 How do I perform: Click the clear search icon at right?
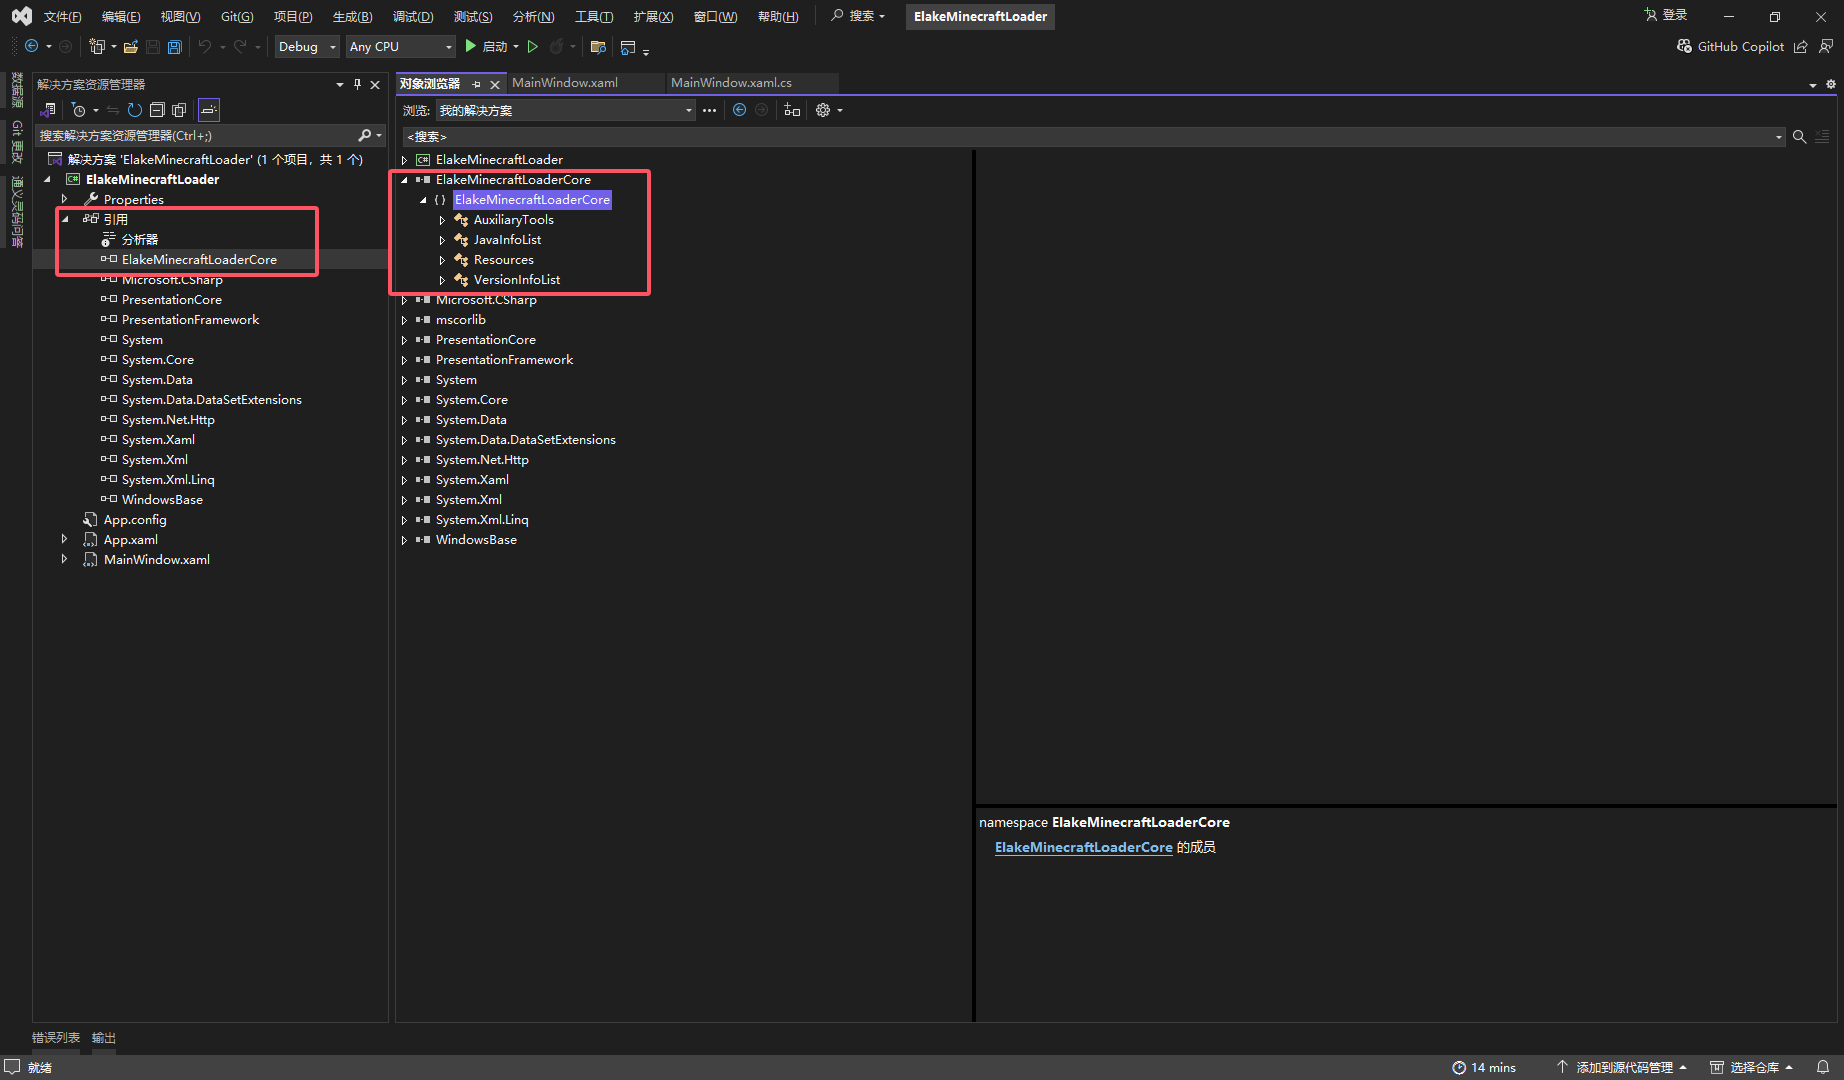pyautogui.click(x=1822, y=137)
